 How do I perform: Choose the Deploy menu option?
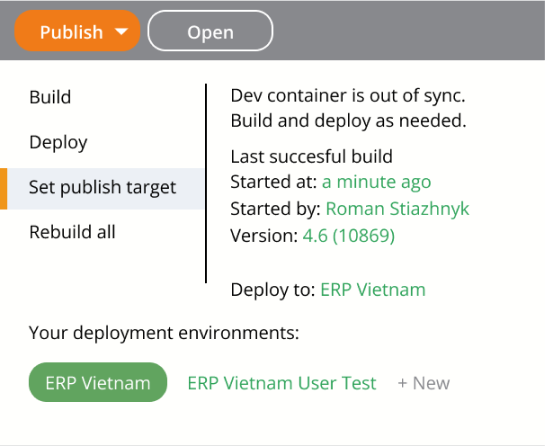coord(58,143)
